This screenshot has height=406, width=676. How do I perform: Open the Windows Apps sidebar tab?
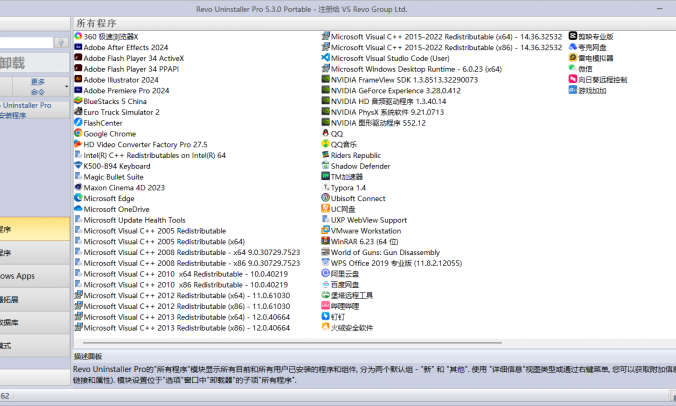pos(34,276)
